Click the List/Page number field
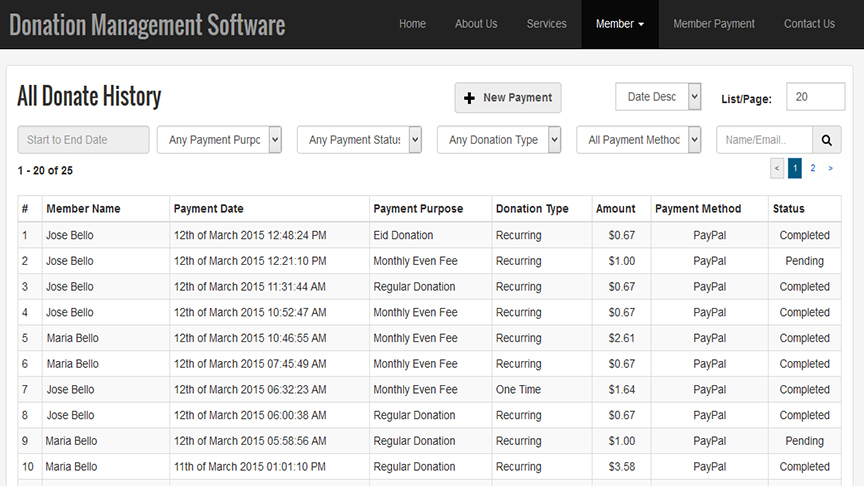The width and height of the screenshot is (864, 486). coord(815,97)
